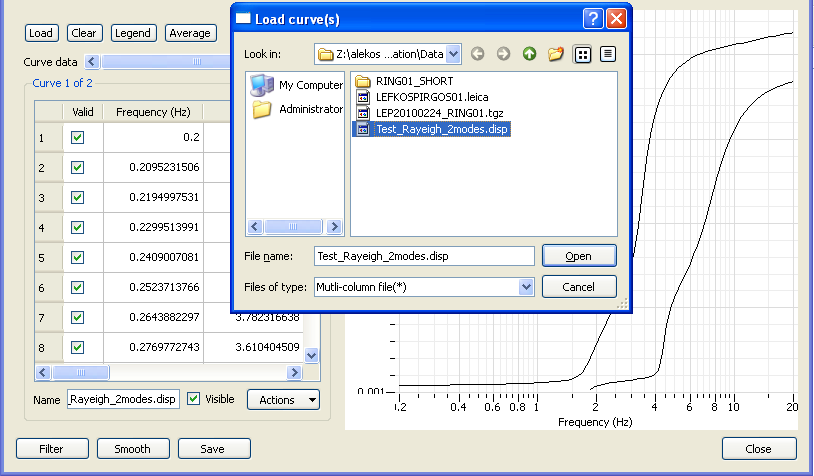Toggle the Valid checkbox in row 5
Screen dimensions: 814x476
point(78,257)
